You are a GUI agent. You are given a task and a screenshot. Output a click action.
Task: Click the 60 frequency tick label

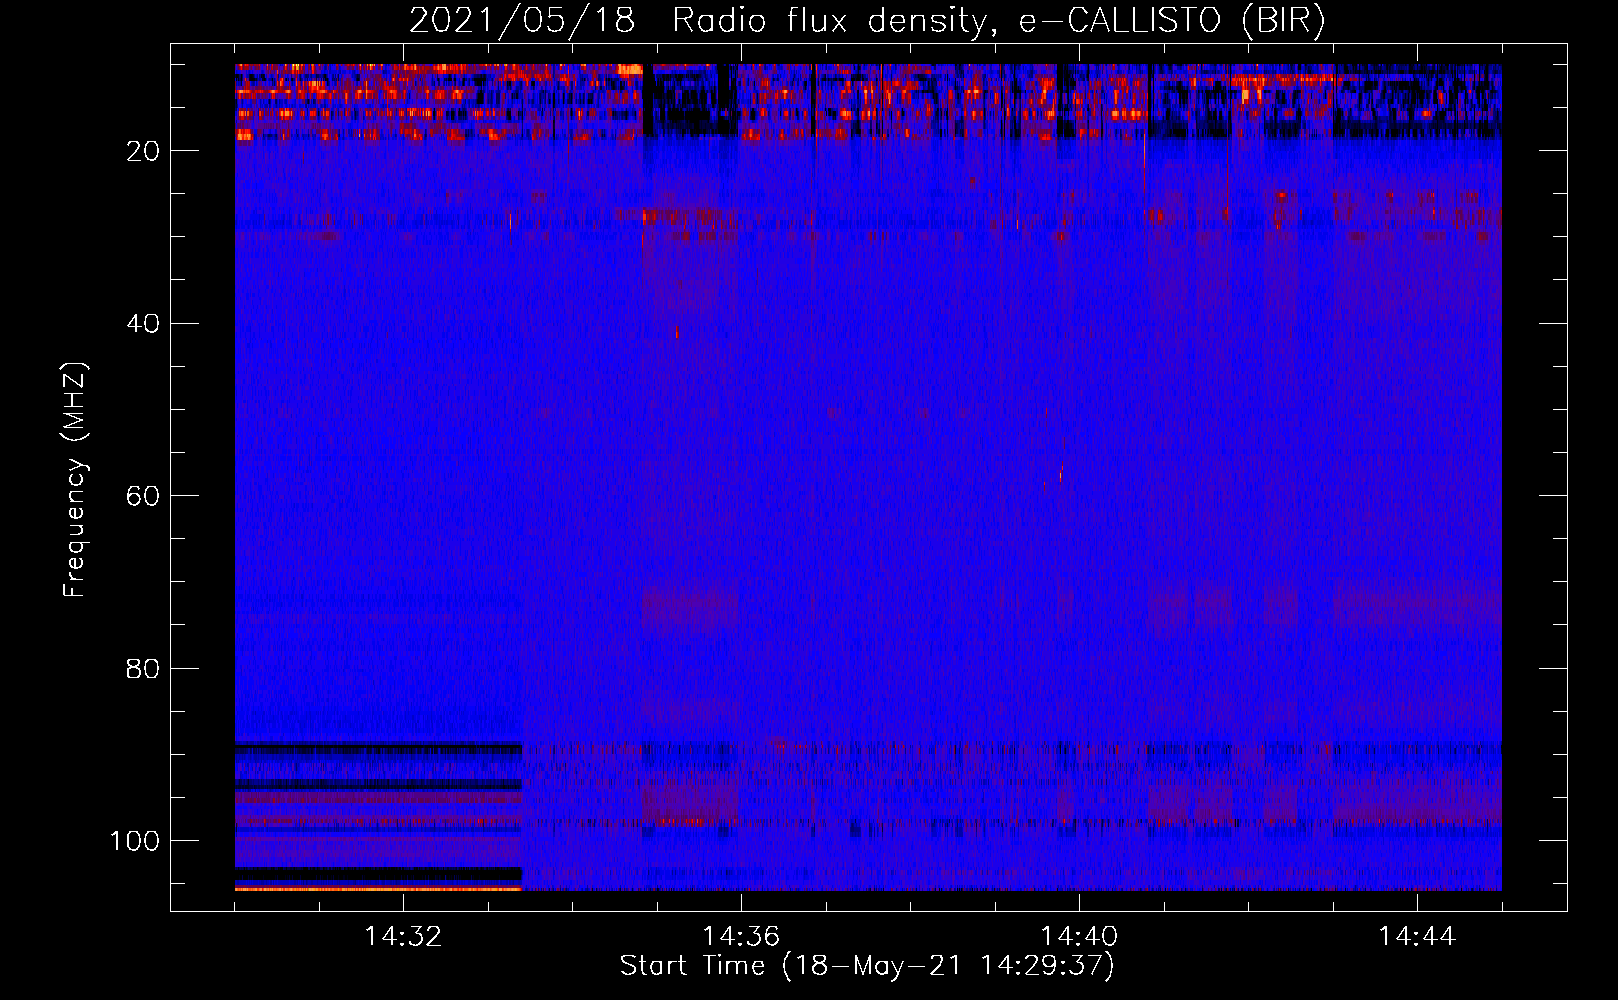144,496
